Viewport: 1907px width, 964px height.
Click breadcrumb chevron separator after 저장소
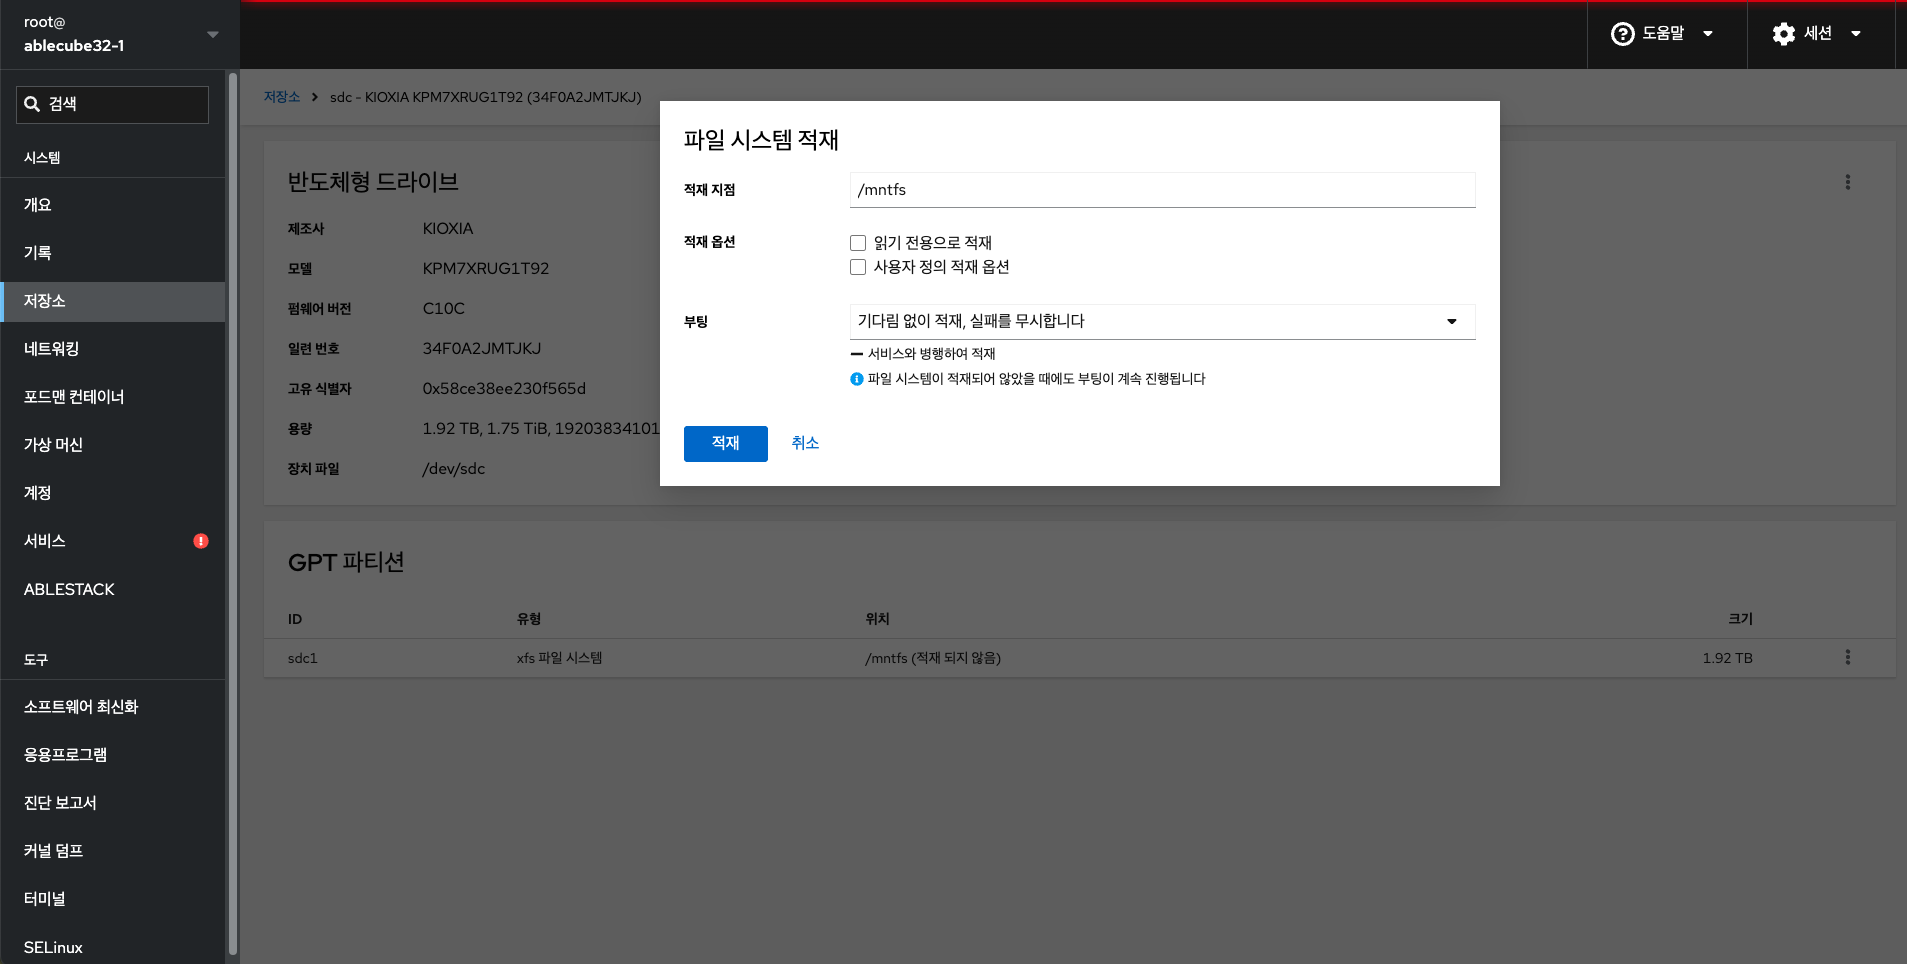coord(315,97)
